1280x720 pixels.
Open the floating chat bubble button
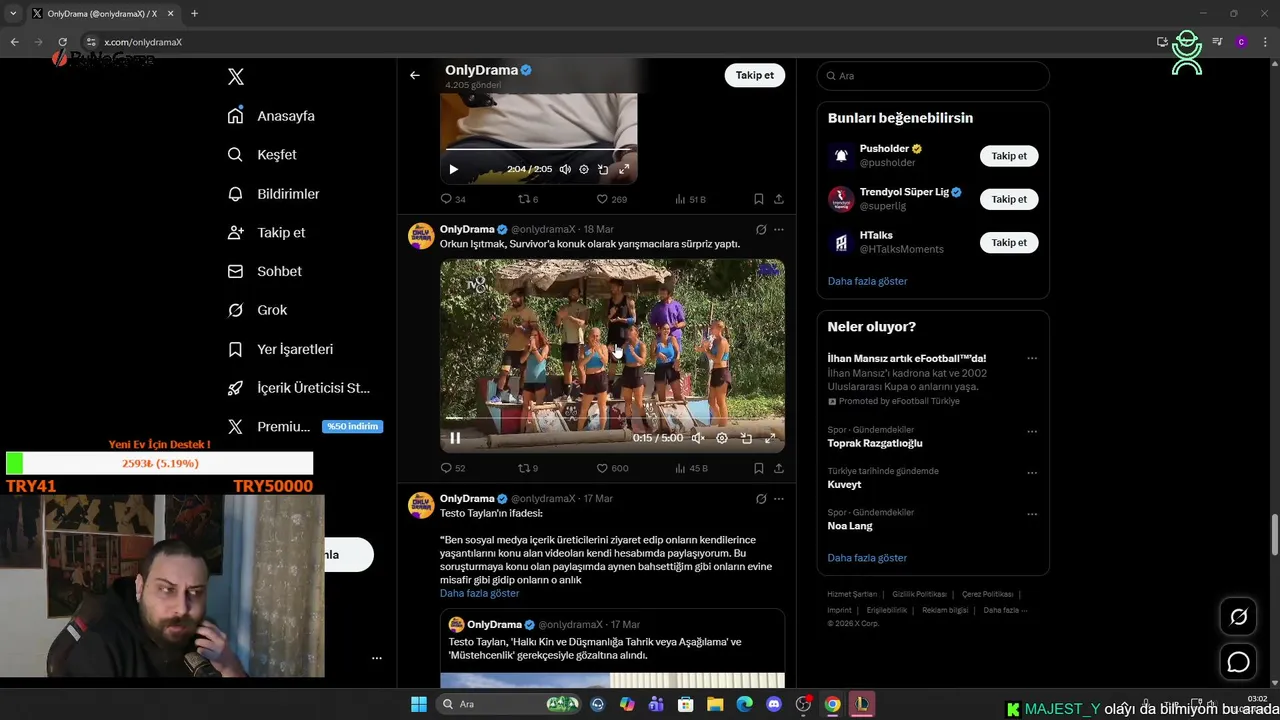1238,662
